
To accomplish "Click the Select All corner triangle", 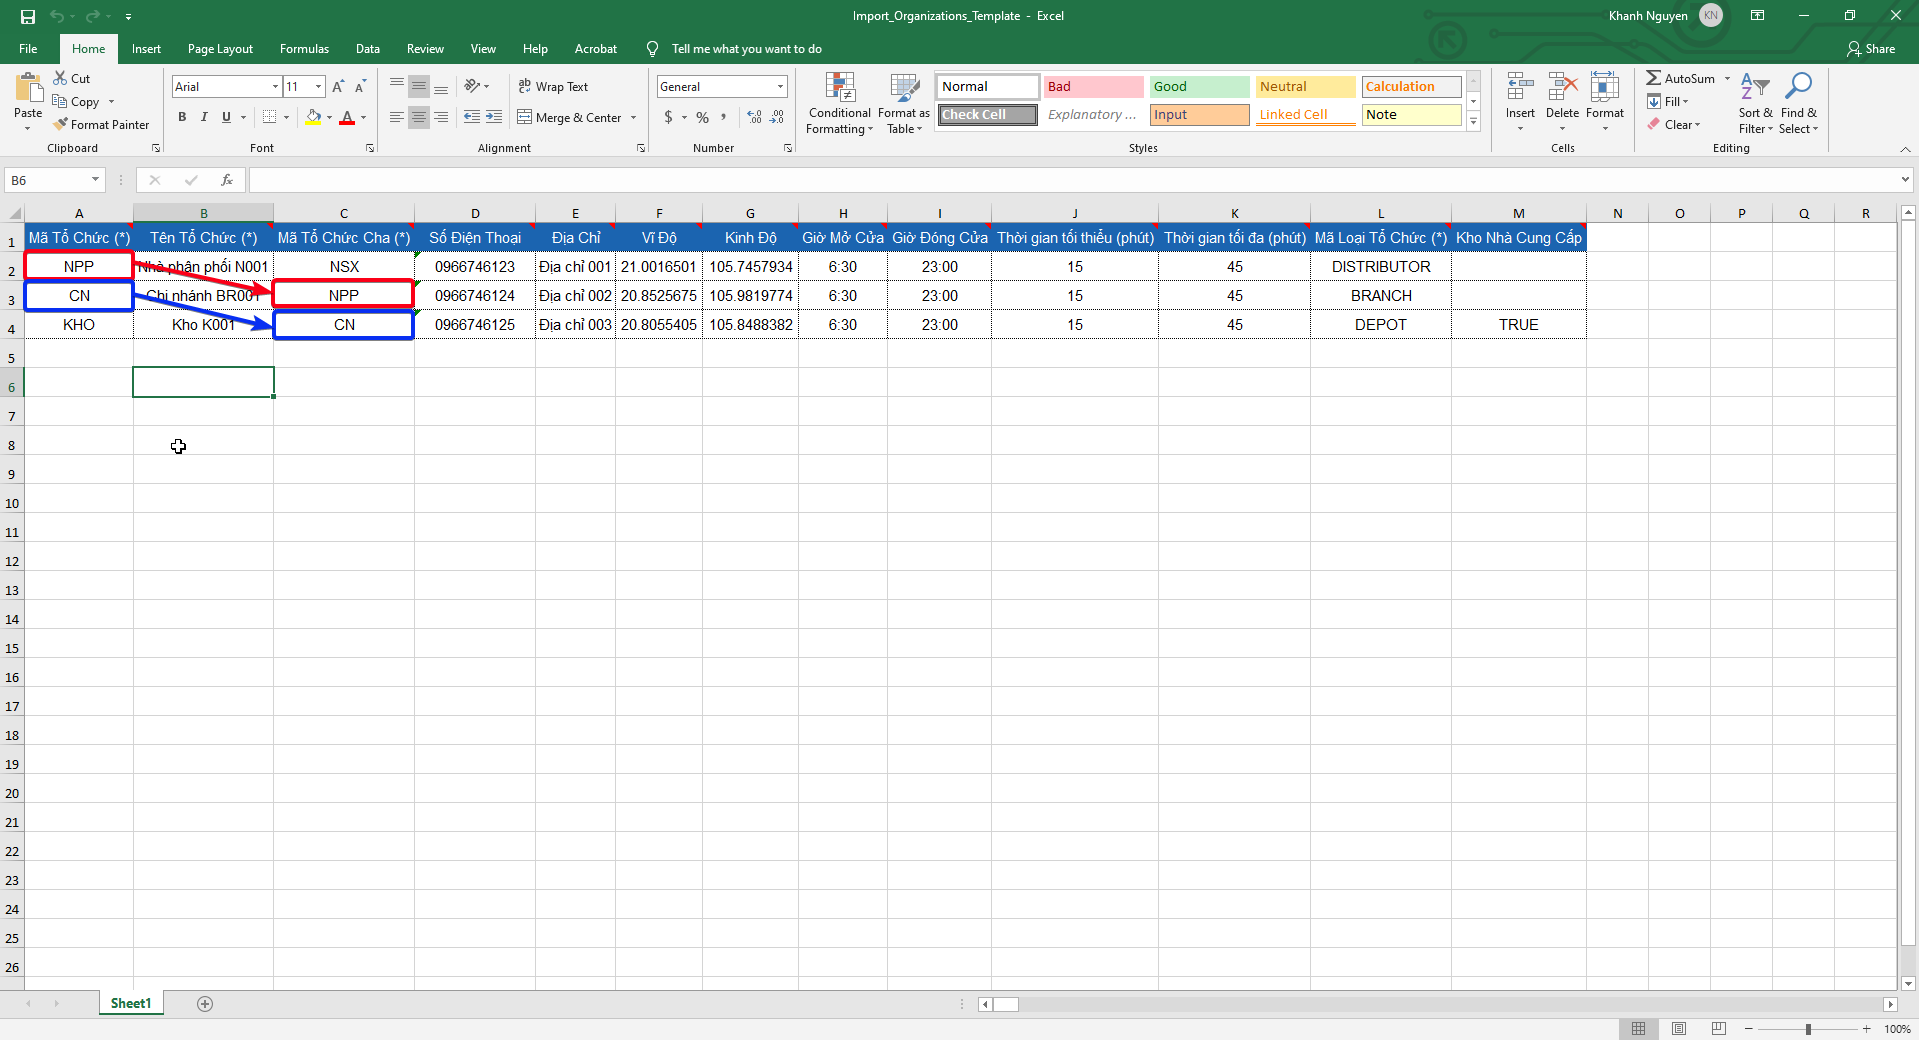I will (x=14, y=213).
